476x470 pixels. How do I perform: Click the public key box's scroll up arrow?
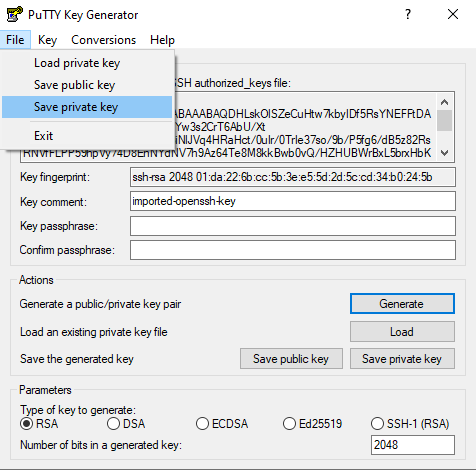[444, 102]
